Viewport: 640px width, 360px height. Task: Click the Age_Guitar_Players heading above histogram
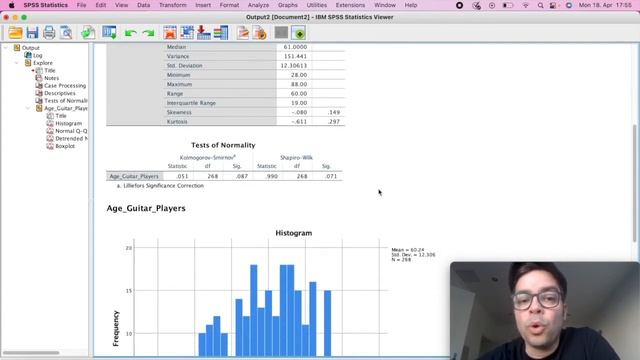coord(146,208)
